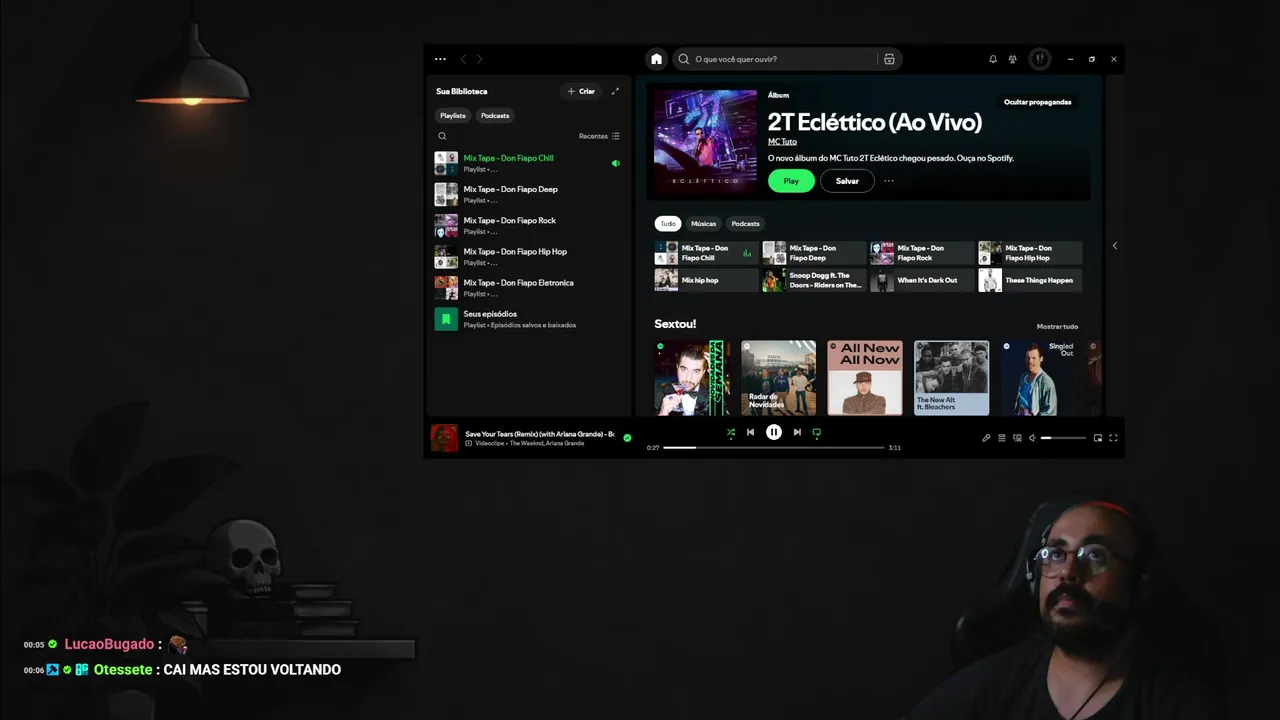This screenshot has width=1280, height=720.
Task: Open Seus episódios in the library
Action: tap(527, 318)
